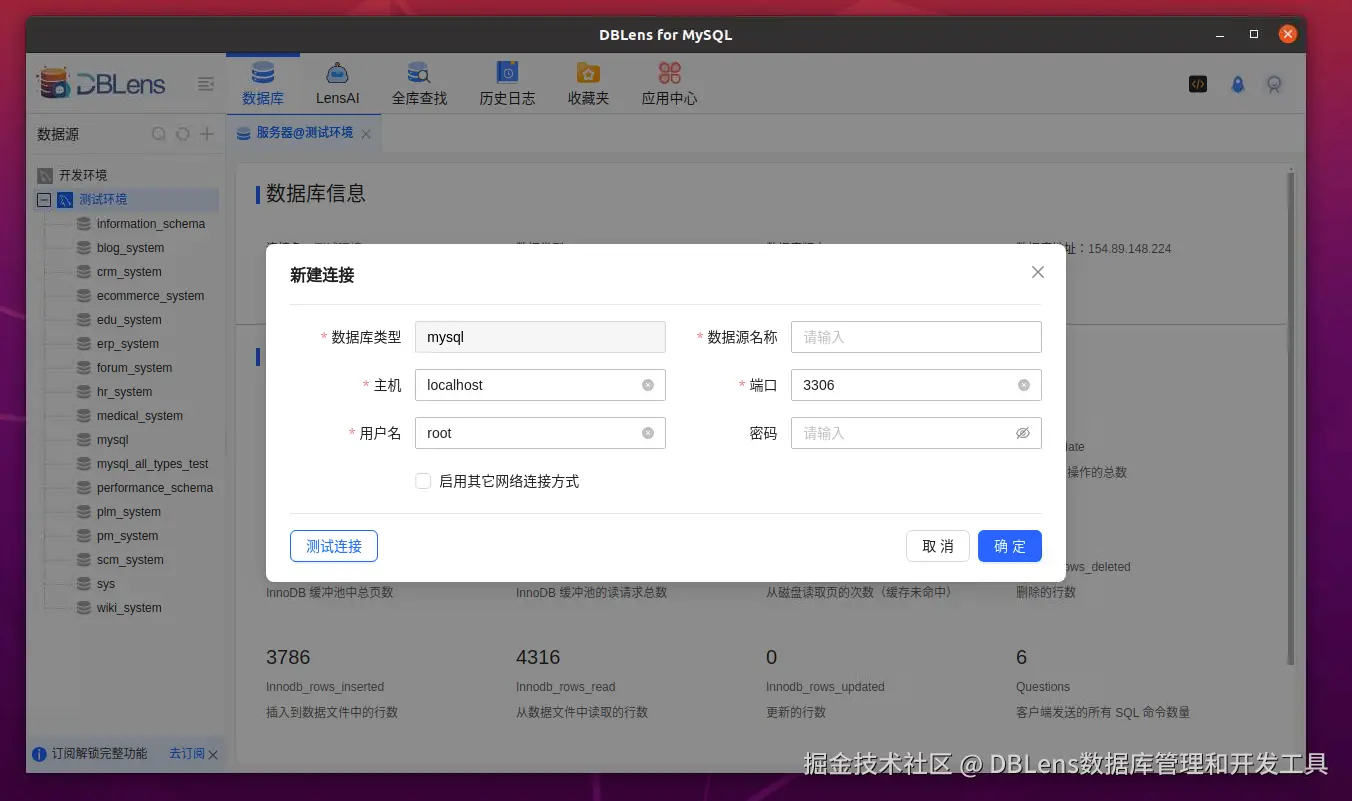This screenshot has width=1352, height=801.
Task: Click inside the 数据源名称 input field
Action: coord(915,337)
